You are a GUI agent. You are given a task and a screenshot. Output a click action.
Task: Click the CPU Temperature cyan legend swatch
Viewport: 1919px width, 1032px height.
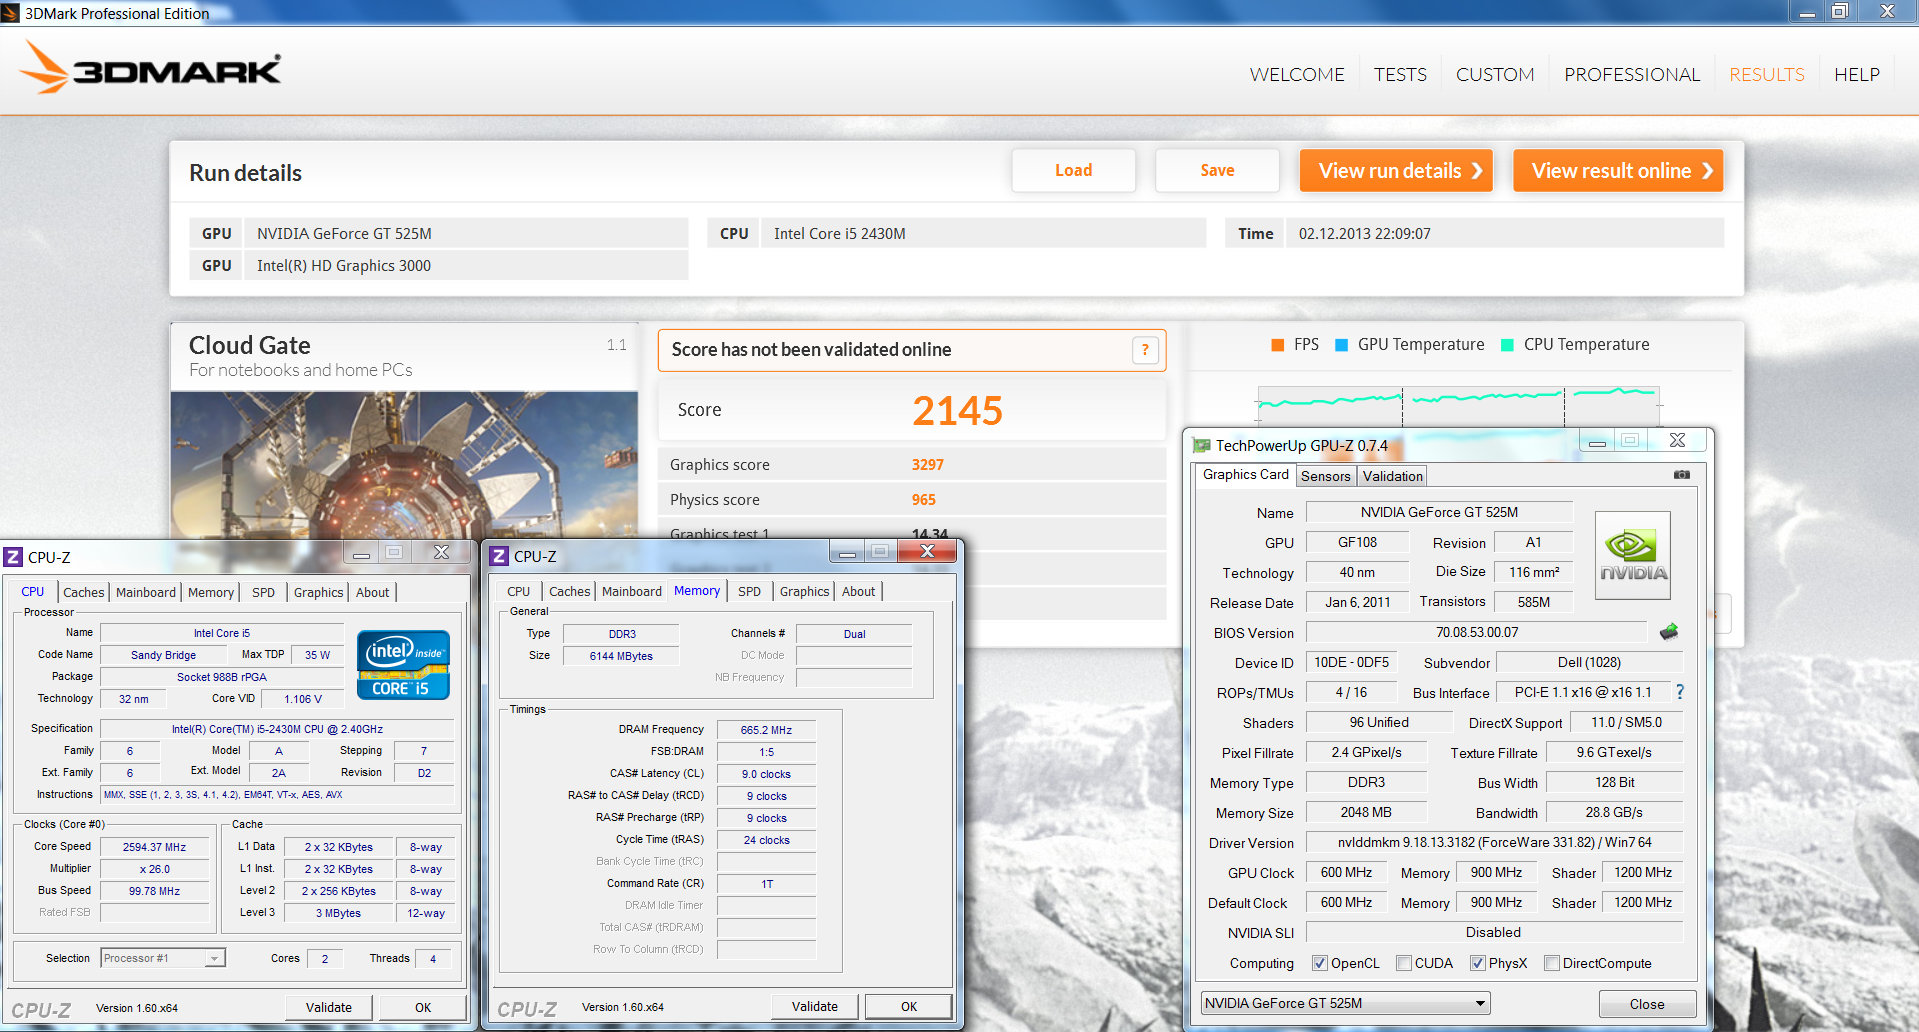(1507, 345)
